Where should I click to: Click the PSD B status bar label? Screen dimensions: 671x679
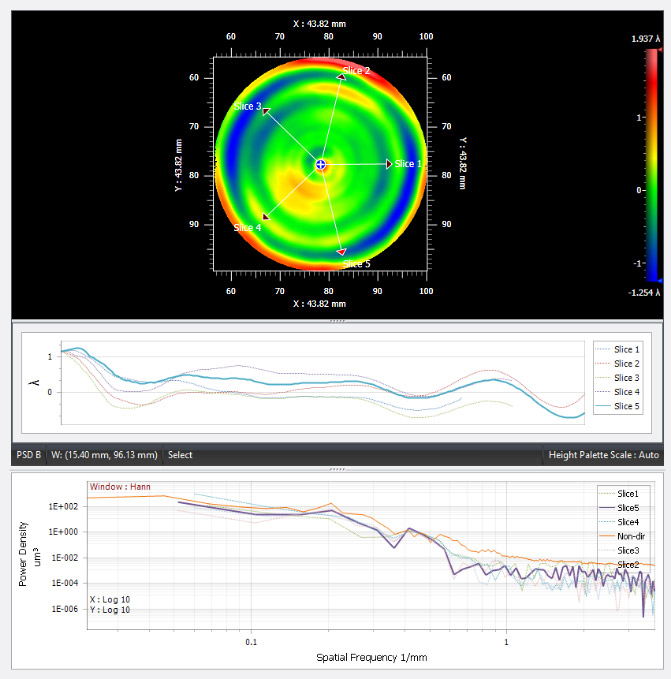click(x=28, y=455)
